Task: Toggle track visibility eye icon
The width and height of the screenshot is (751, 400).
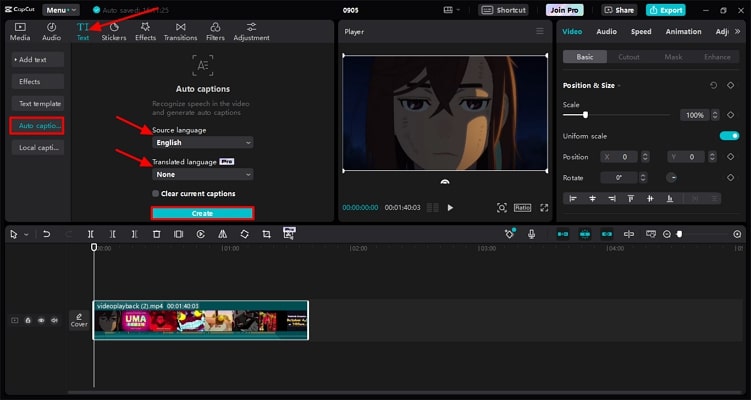Action: tap(41, 320)
